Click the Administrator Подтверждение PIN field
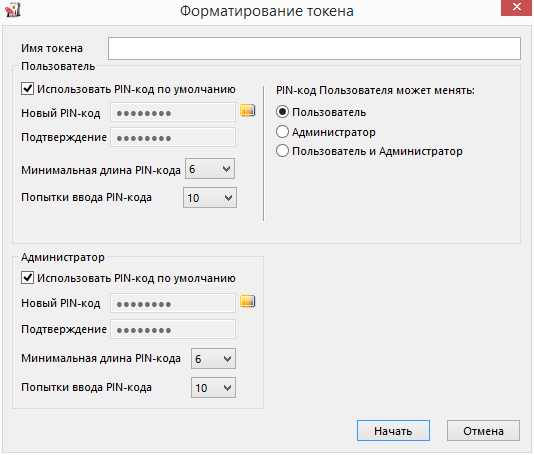534x455 pixels. coord(173,329)
